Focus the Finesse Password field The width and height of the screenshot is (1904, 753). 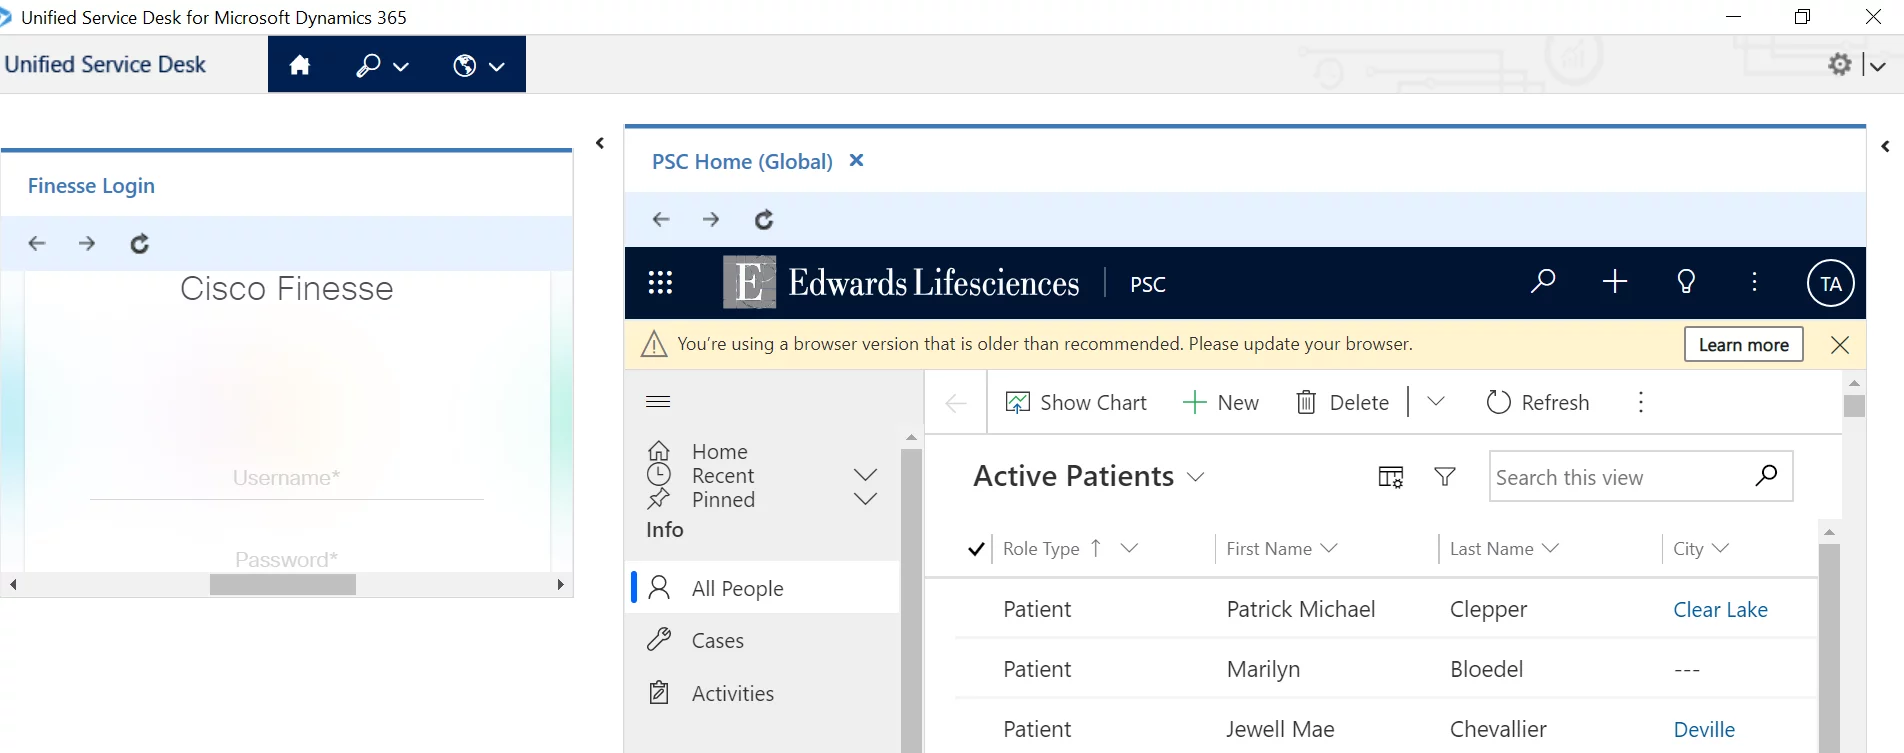coord(286,559)
